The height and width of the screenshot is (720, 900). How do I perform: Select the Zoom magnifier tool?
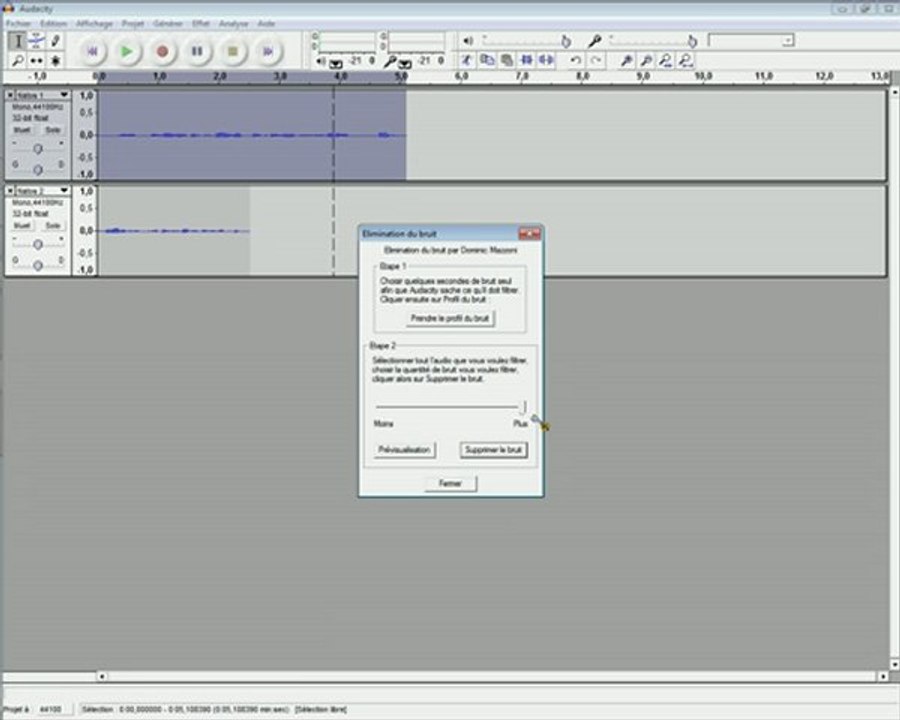(x=18, y=60)
